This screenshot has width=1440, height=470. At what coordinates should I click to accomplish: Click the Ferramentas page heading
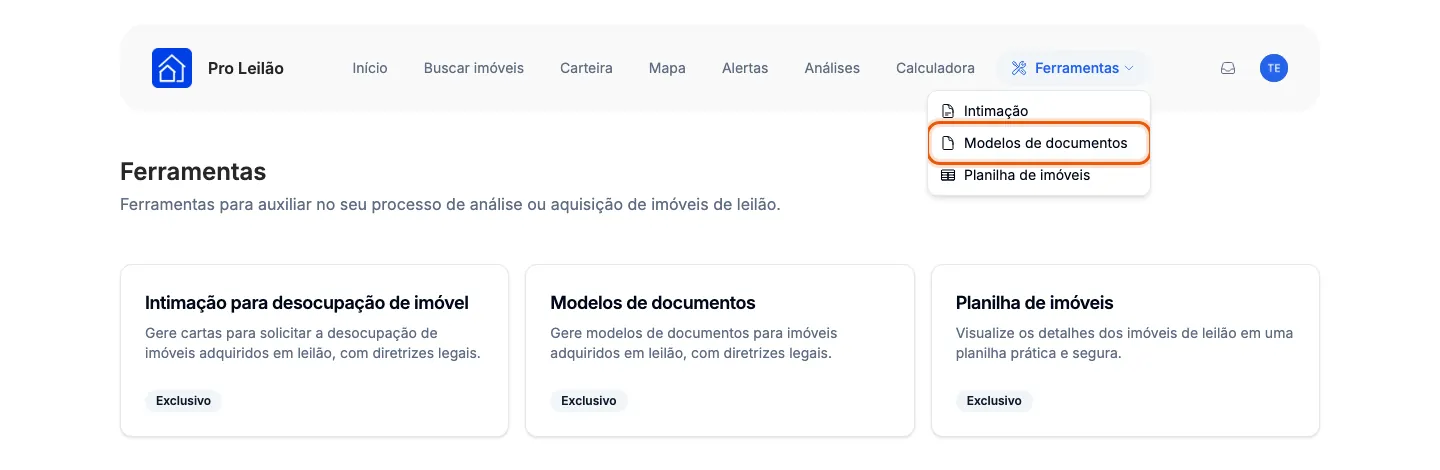point(193,171)
